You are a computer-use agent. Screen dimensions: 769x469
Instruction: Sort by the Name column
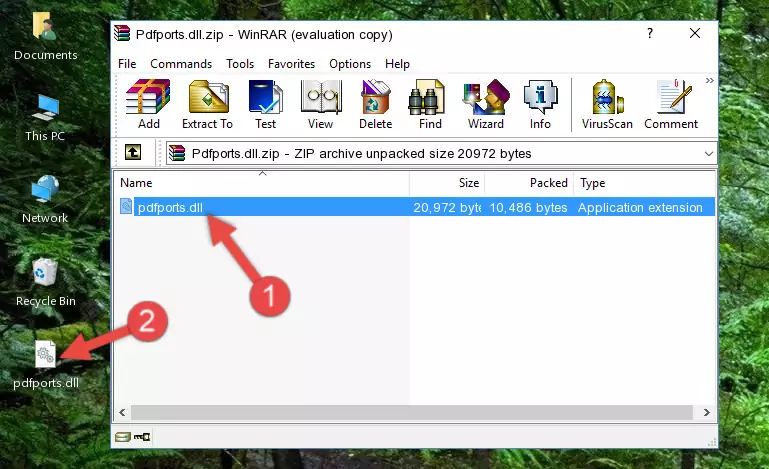(x=262, y=183)
